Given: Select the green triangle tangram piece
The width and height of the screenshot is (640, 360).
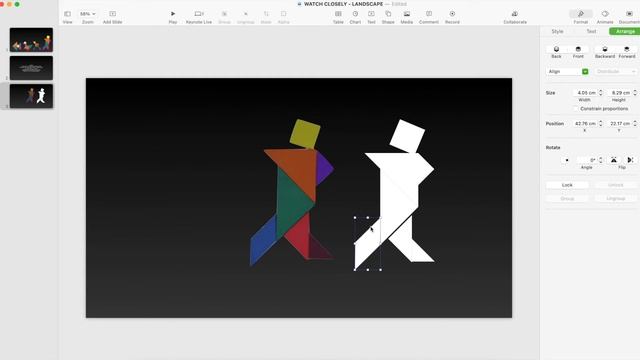Looking at the screenshot, I should [x=290, y=202].
